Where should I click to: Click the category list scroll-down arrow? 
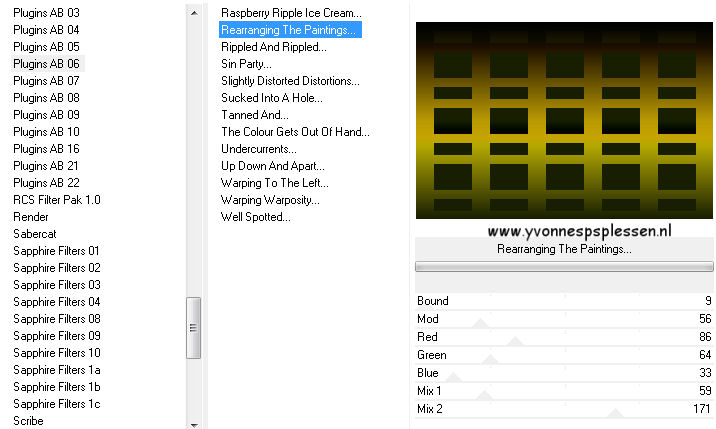point(194,424)
